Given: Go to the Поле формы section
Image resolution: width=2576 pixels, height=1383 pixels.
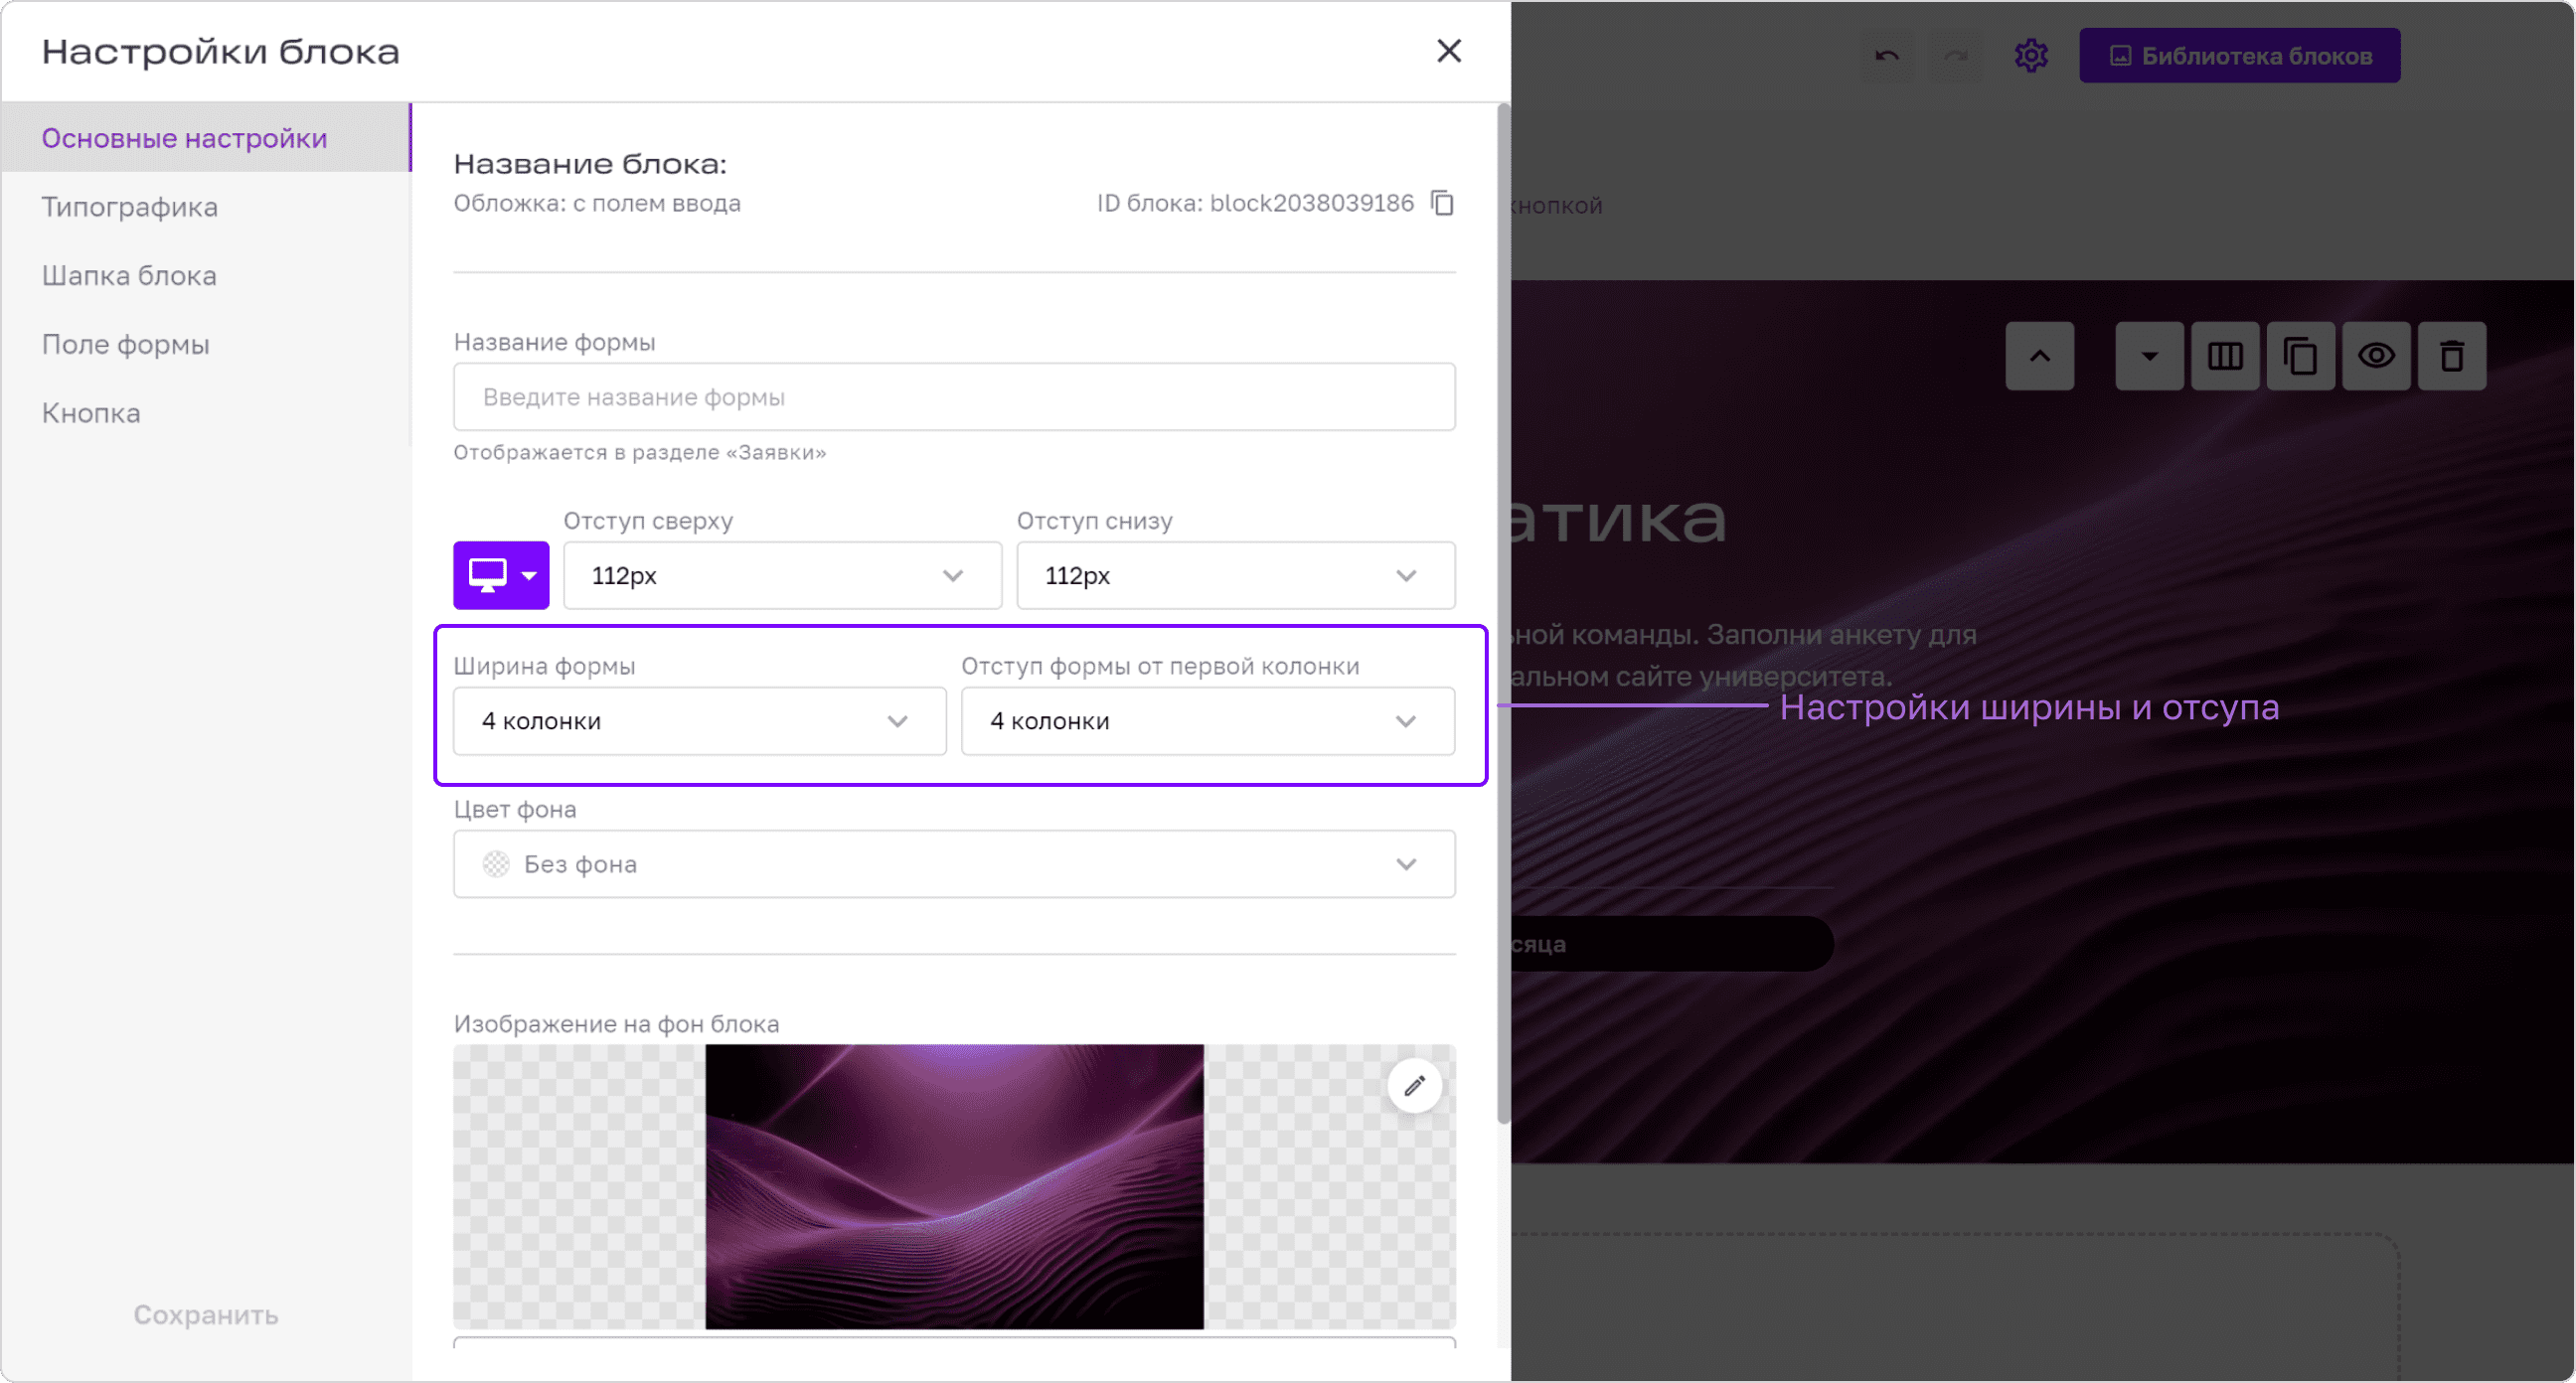Looking at the screenshot, I should 206,344.
